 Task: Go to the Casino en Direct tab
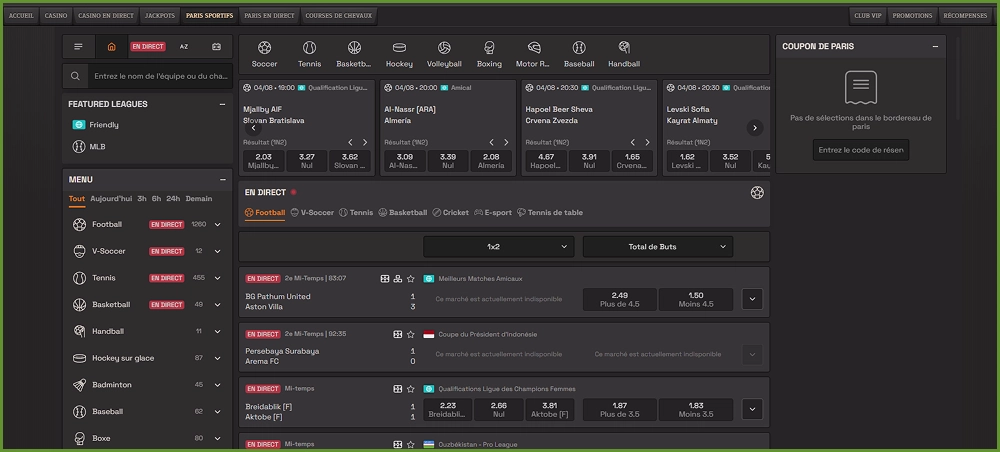[106, 16]
